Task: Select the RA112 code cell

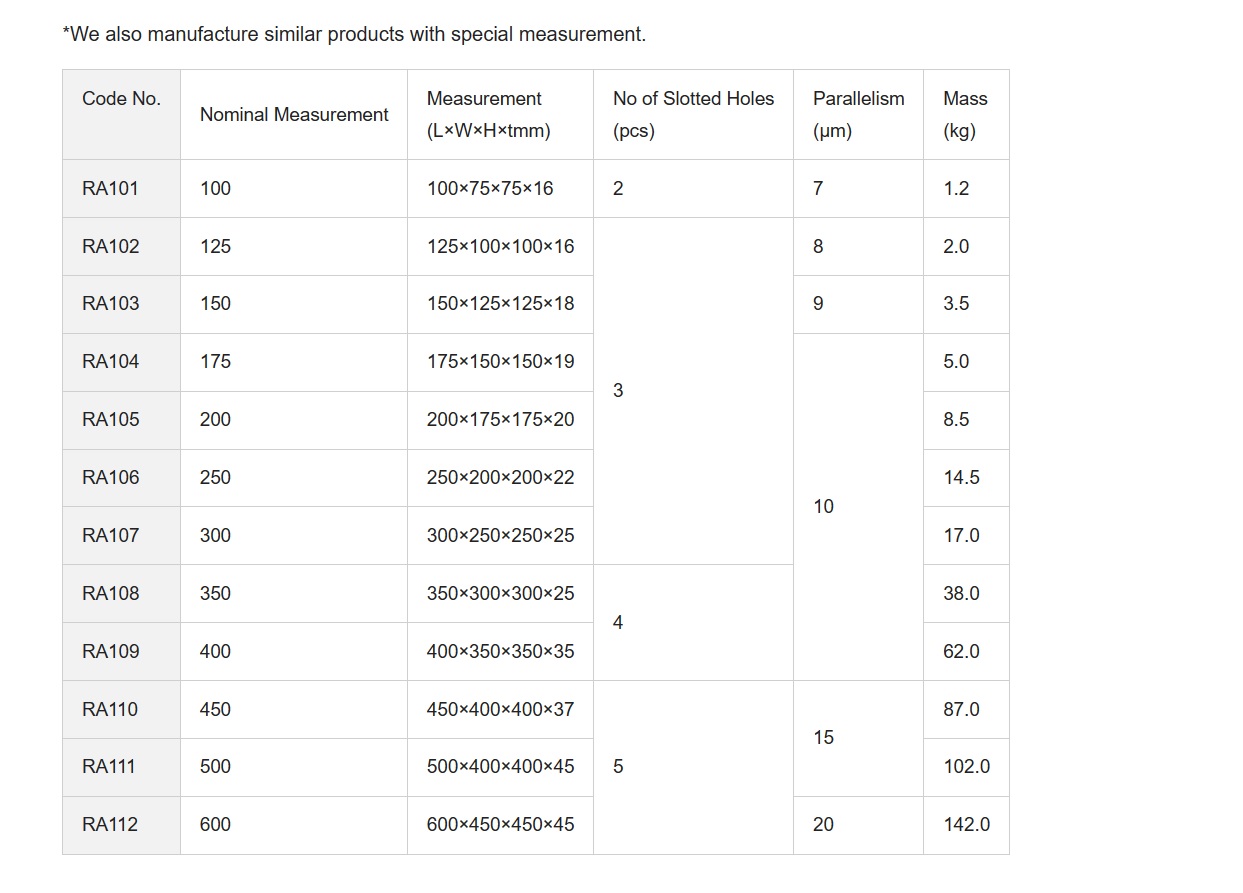Action: click(121, 825)
